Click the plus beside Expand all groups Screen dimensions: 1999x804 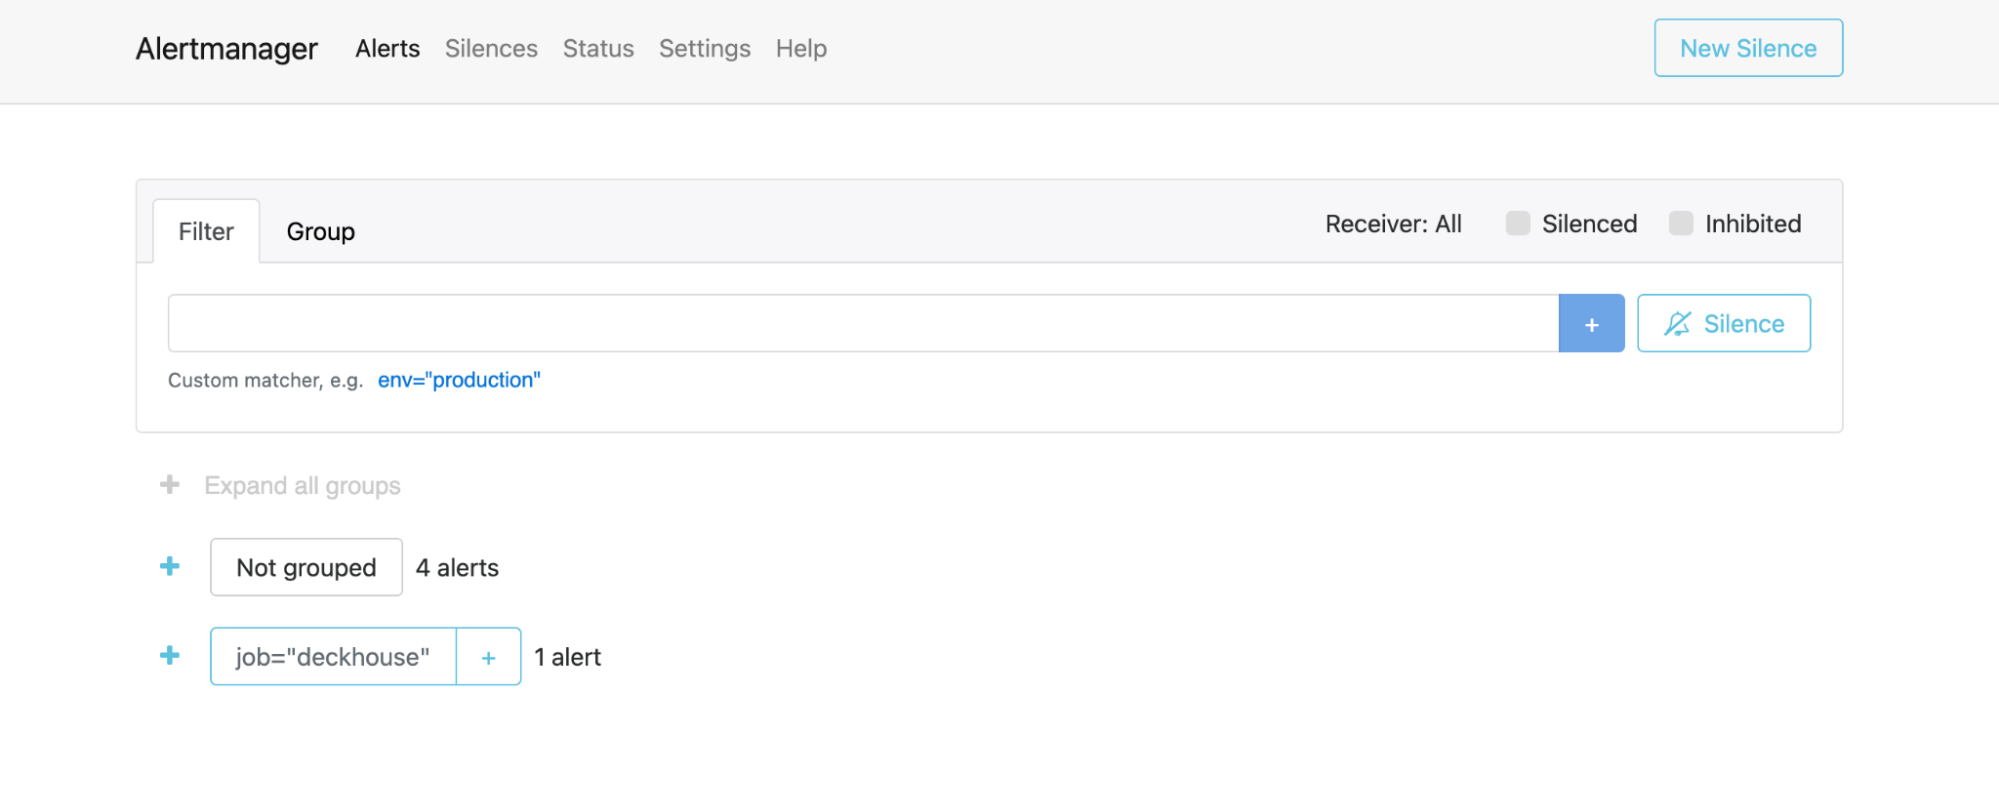pyautogui.click(x=170, y=485)
